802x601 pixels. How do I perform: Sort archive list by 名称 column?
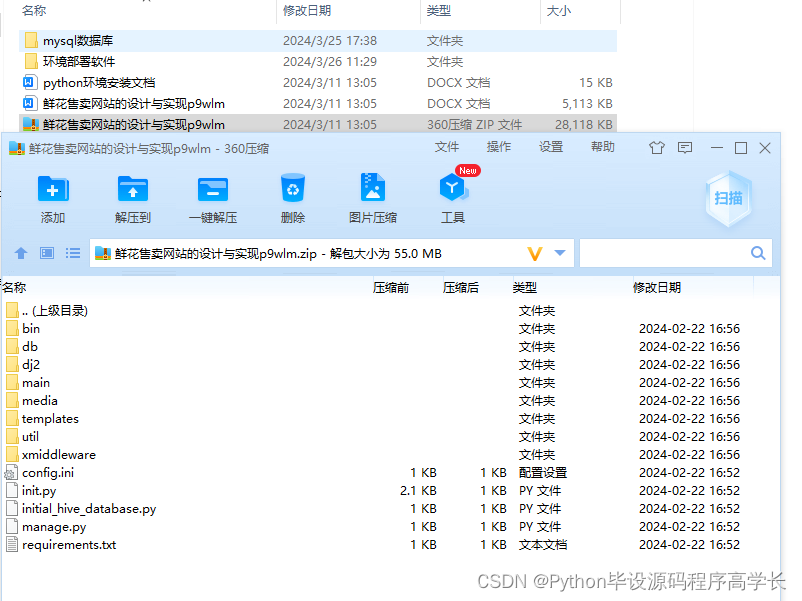(x=14, y=287)
